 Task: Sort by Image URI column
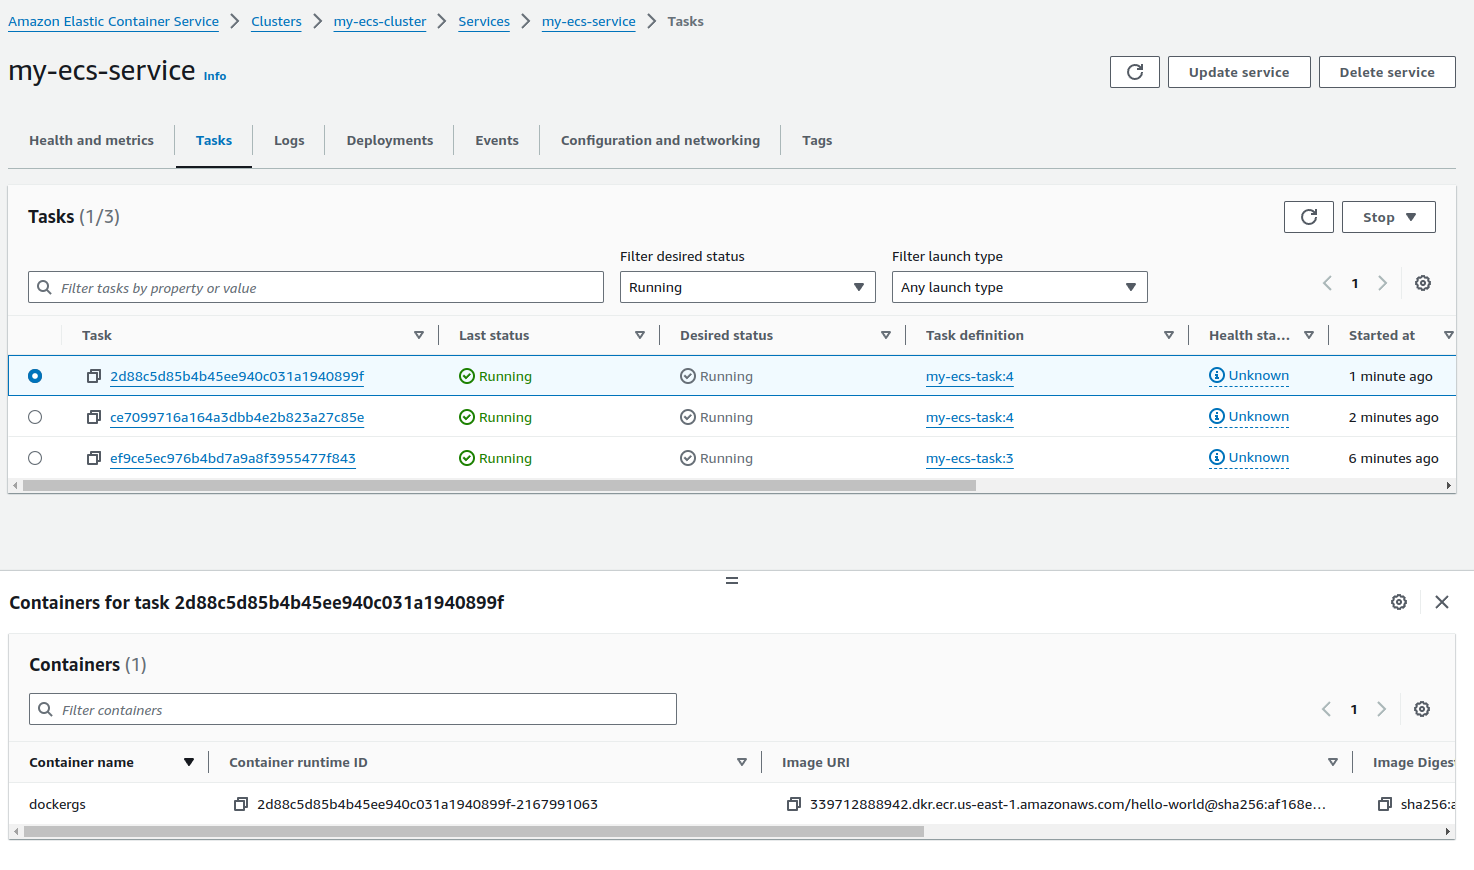1333,762
